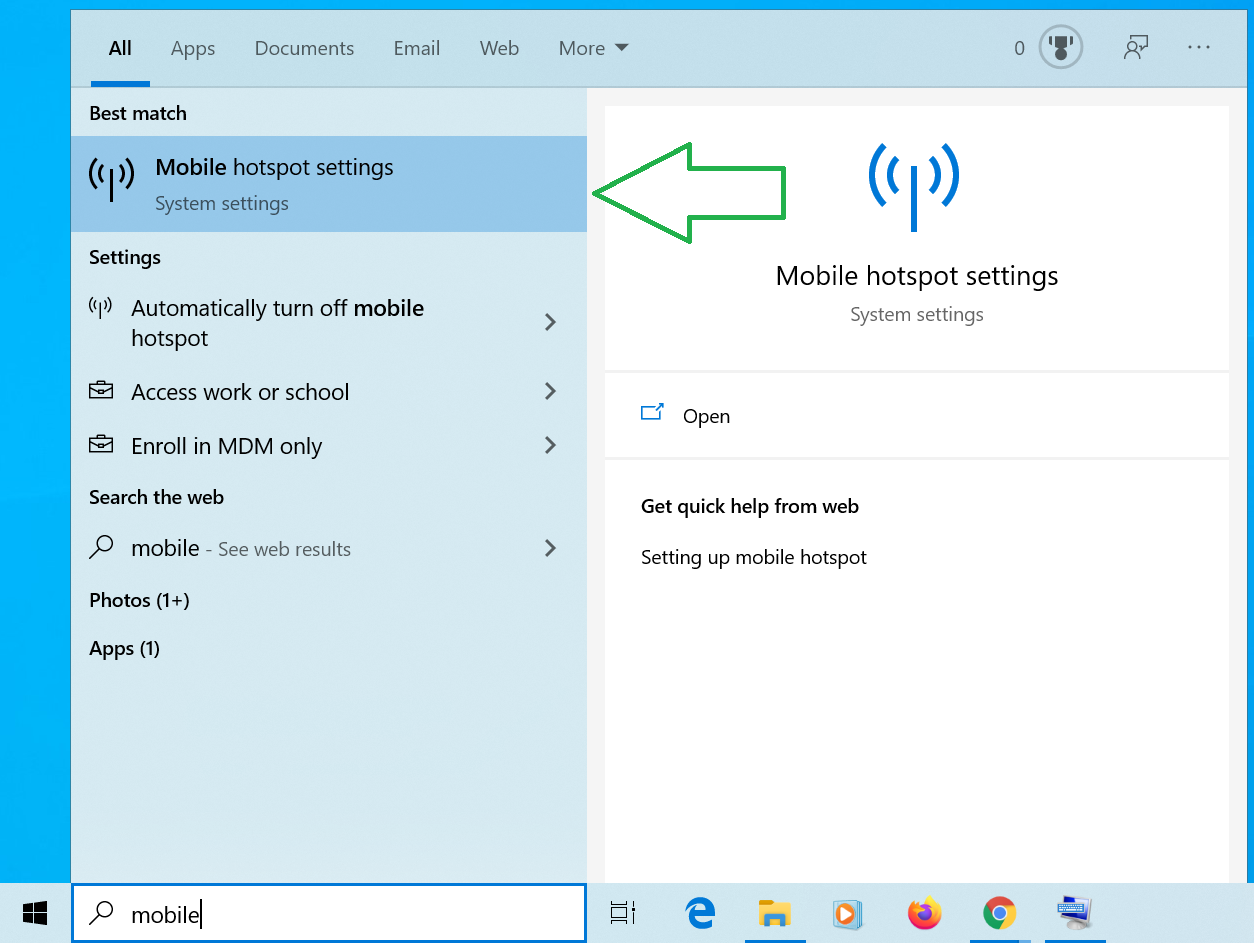Switch to the Documents search tab
The image size is (1254, 943).
(x=304, y=48)
